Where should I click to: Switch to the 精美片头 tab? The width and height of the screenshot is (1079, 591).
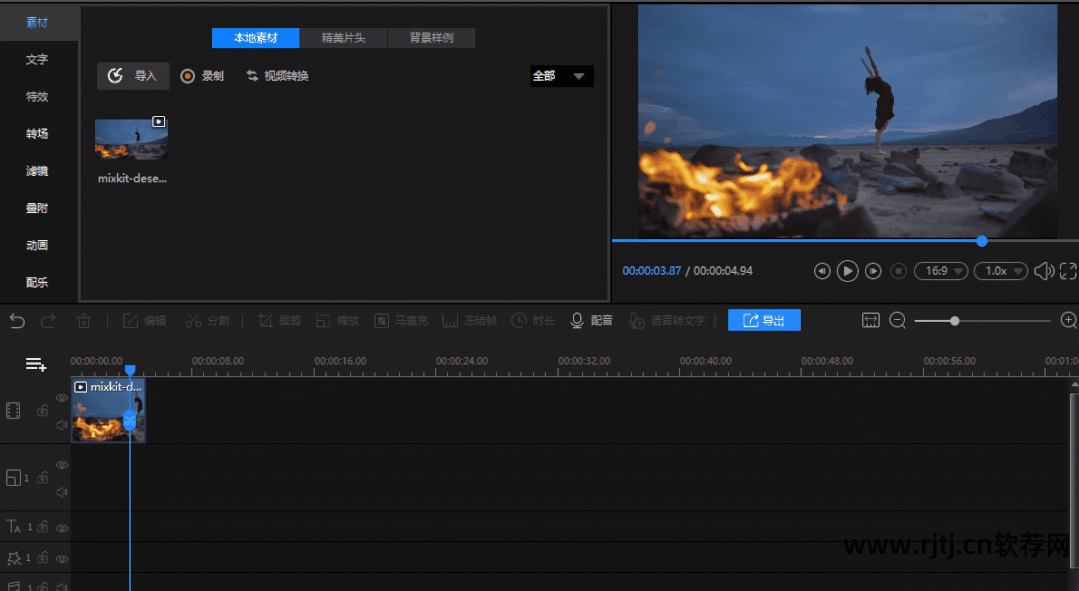(x=343, y=38)
